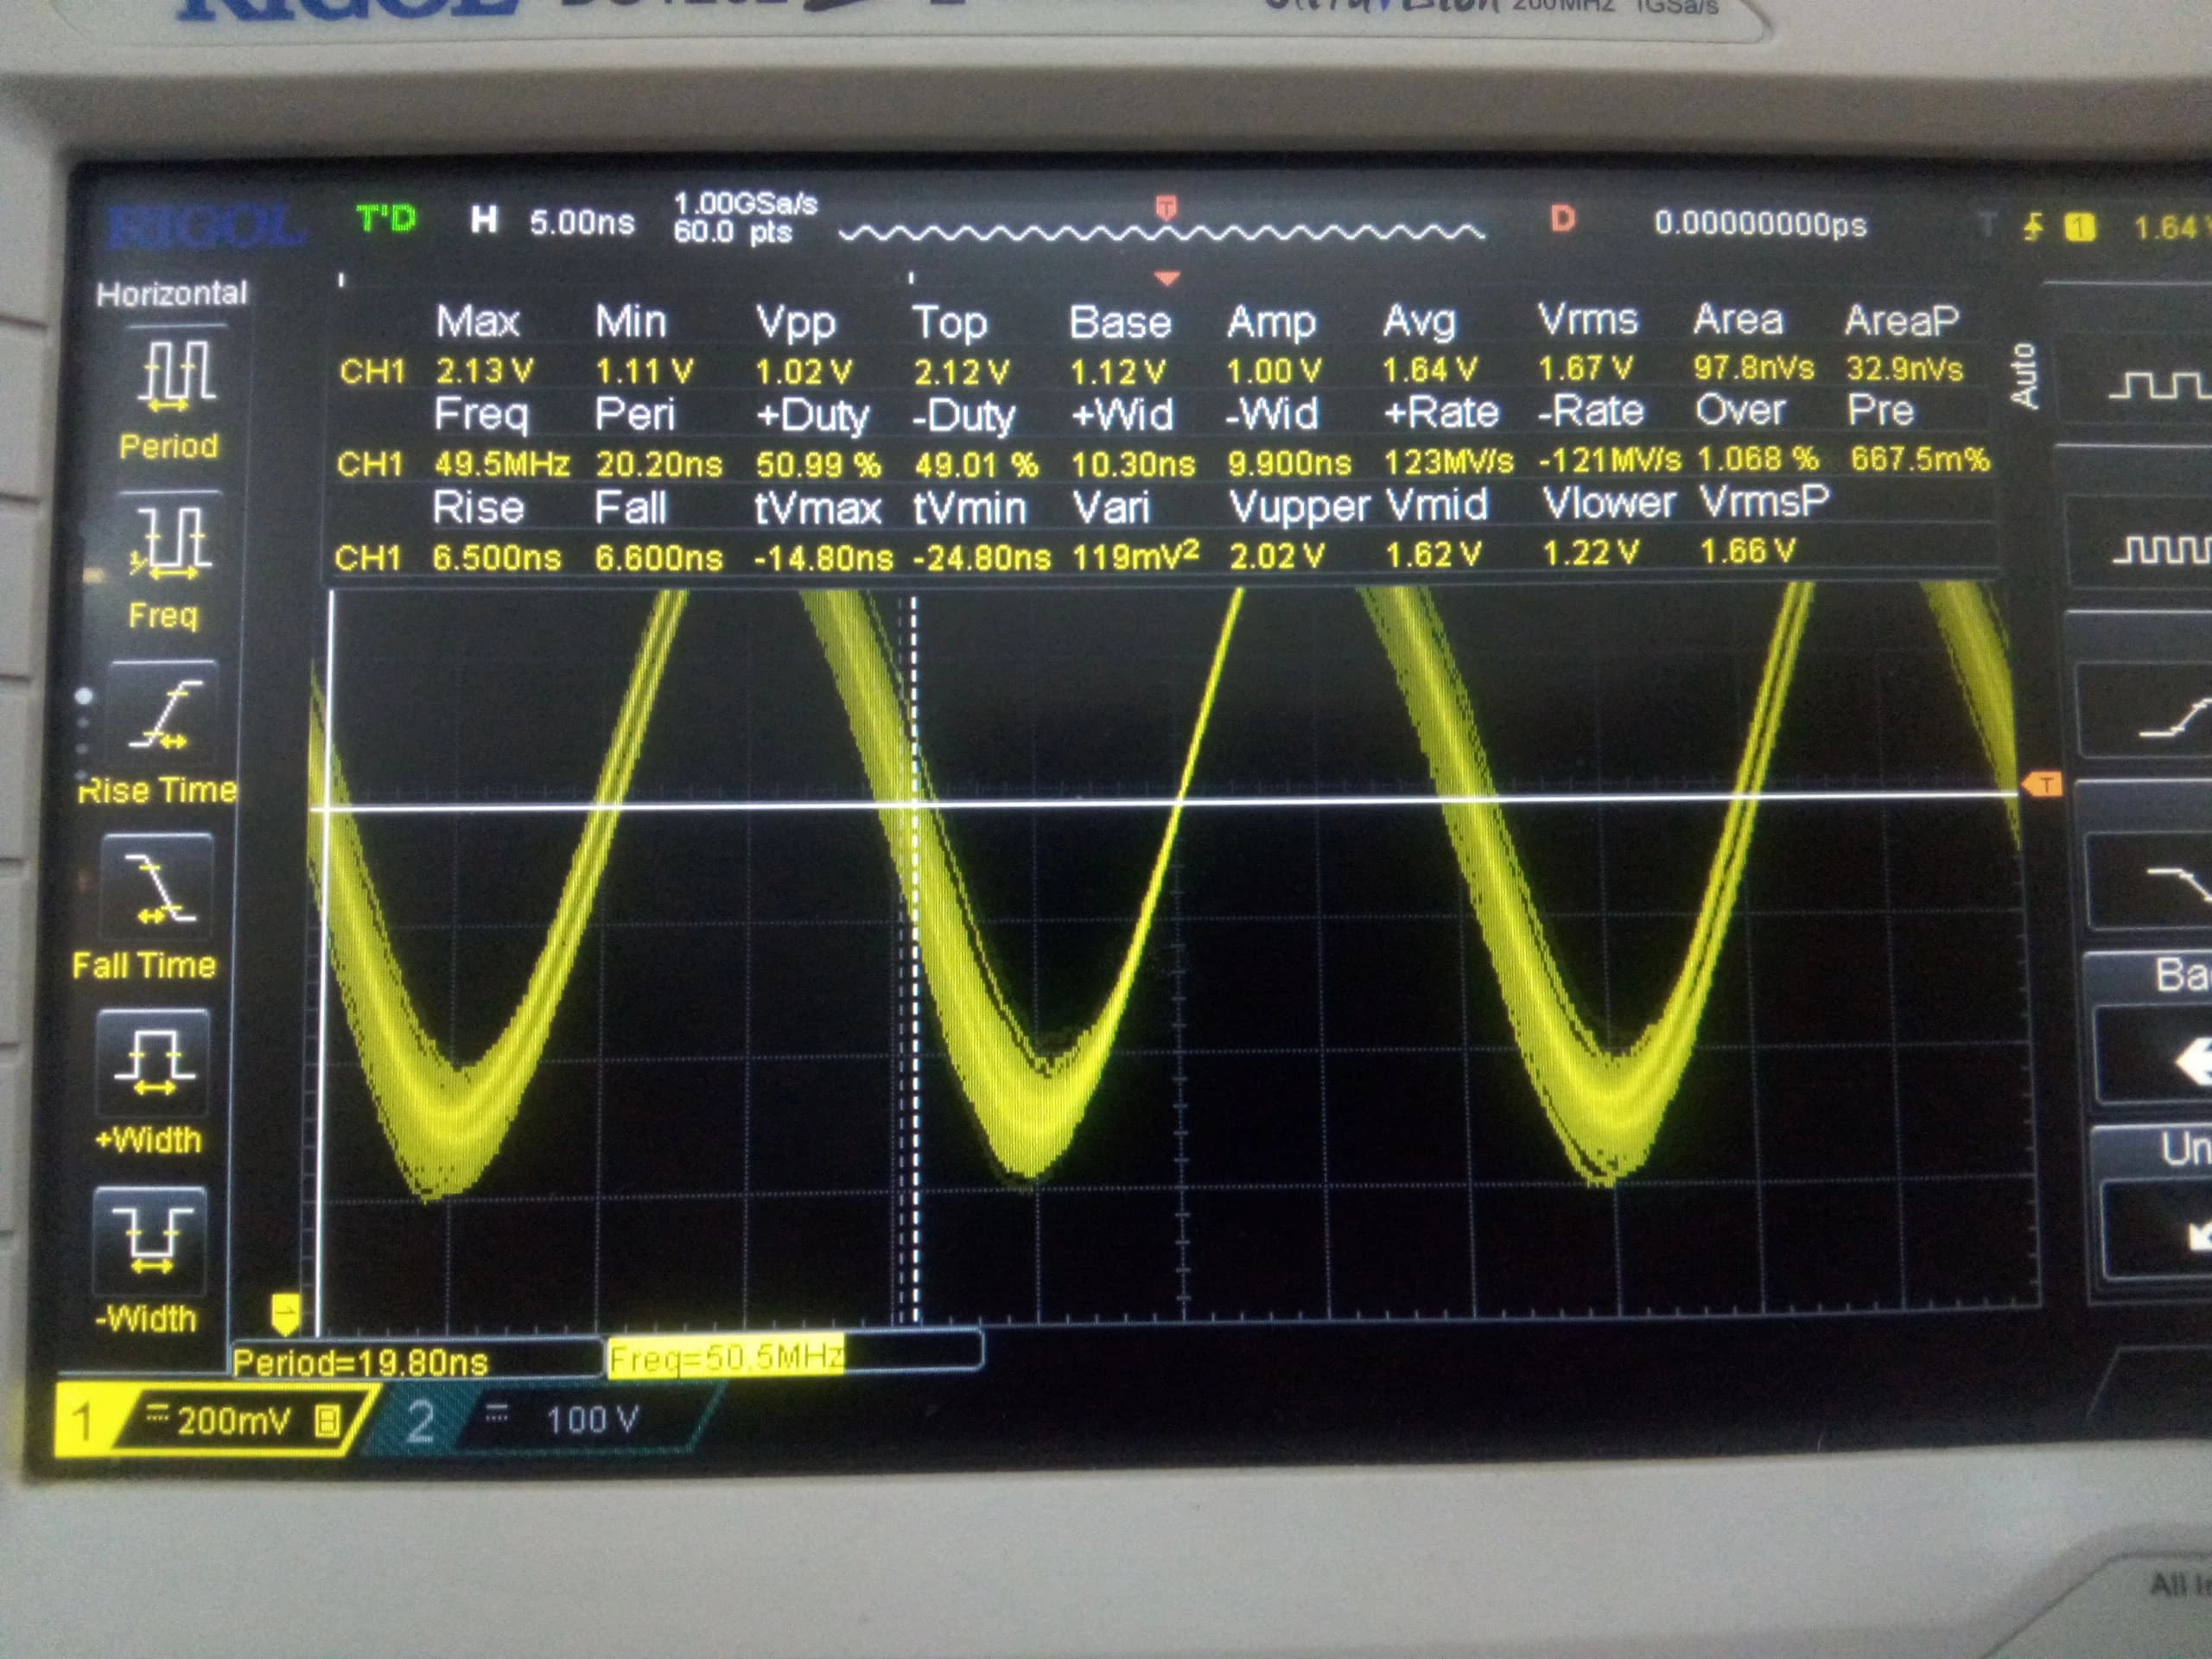This screenshot has height=1659, width=2212.
Task: Click the AreaP value 32.9nVs
Action: coord(1904,369)
